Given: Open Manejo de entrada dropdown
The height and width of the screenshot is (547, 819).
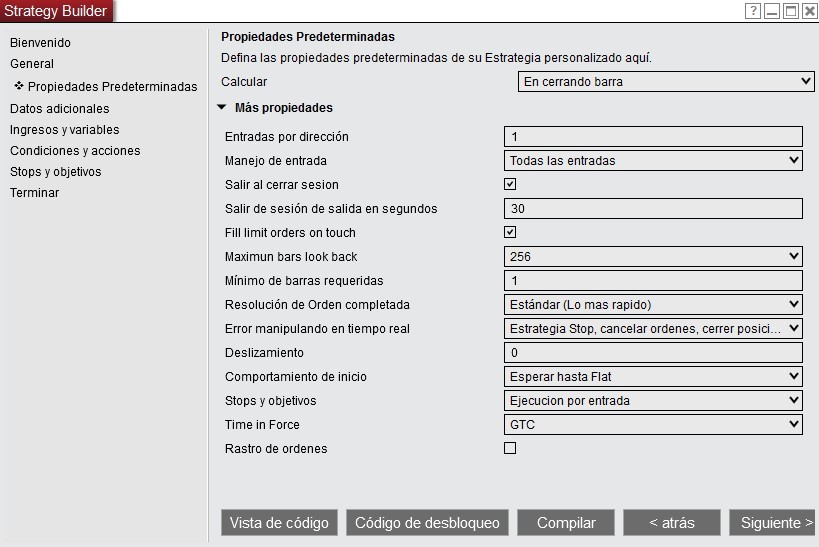Looking at the screenshot, I should point(653,160).
